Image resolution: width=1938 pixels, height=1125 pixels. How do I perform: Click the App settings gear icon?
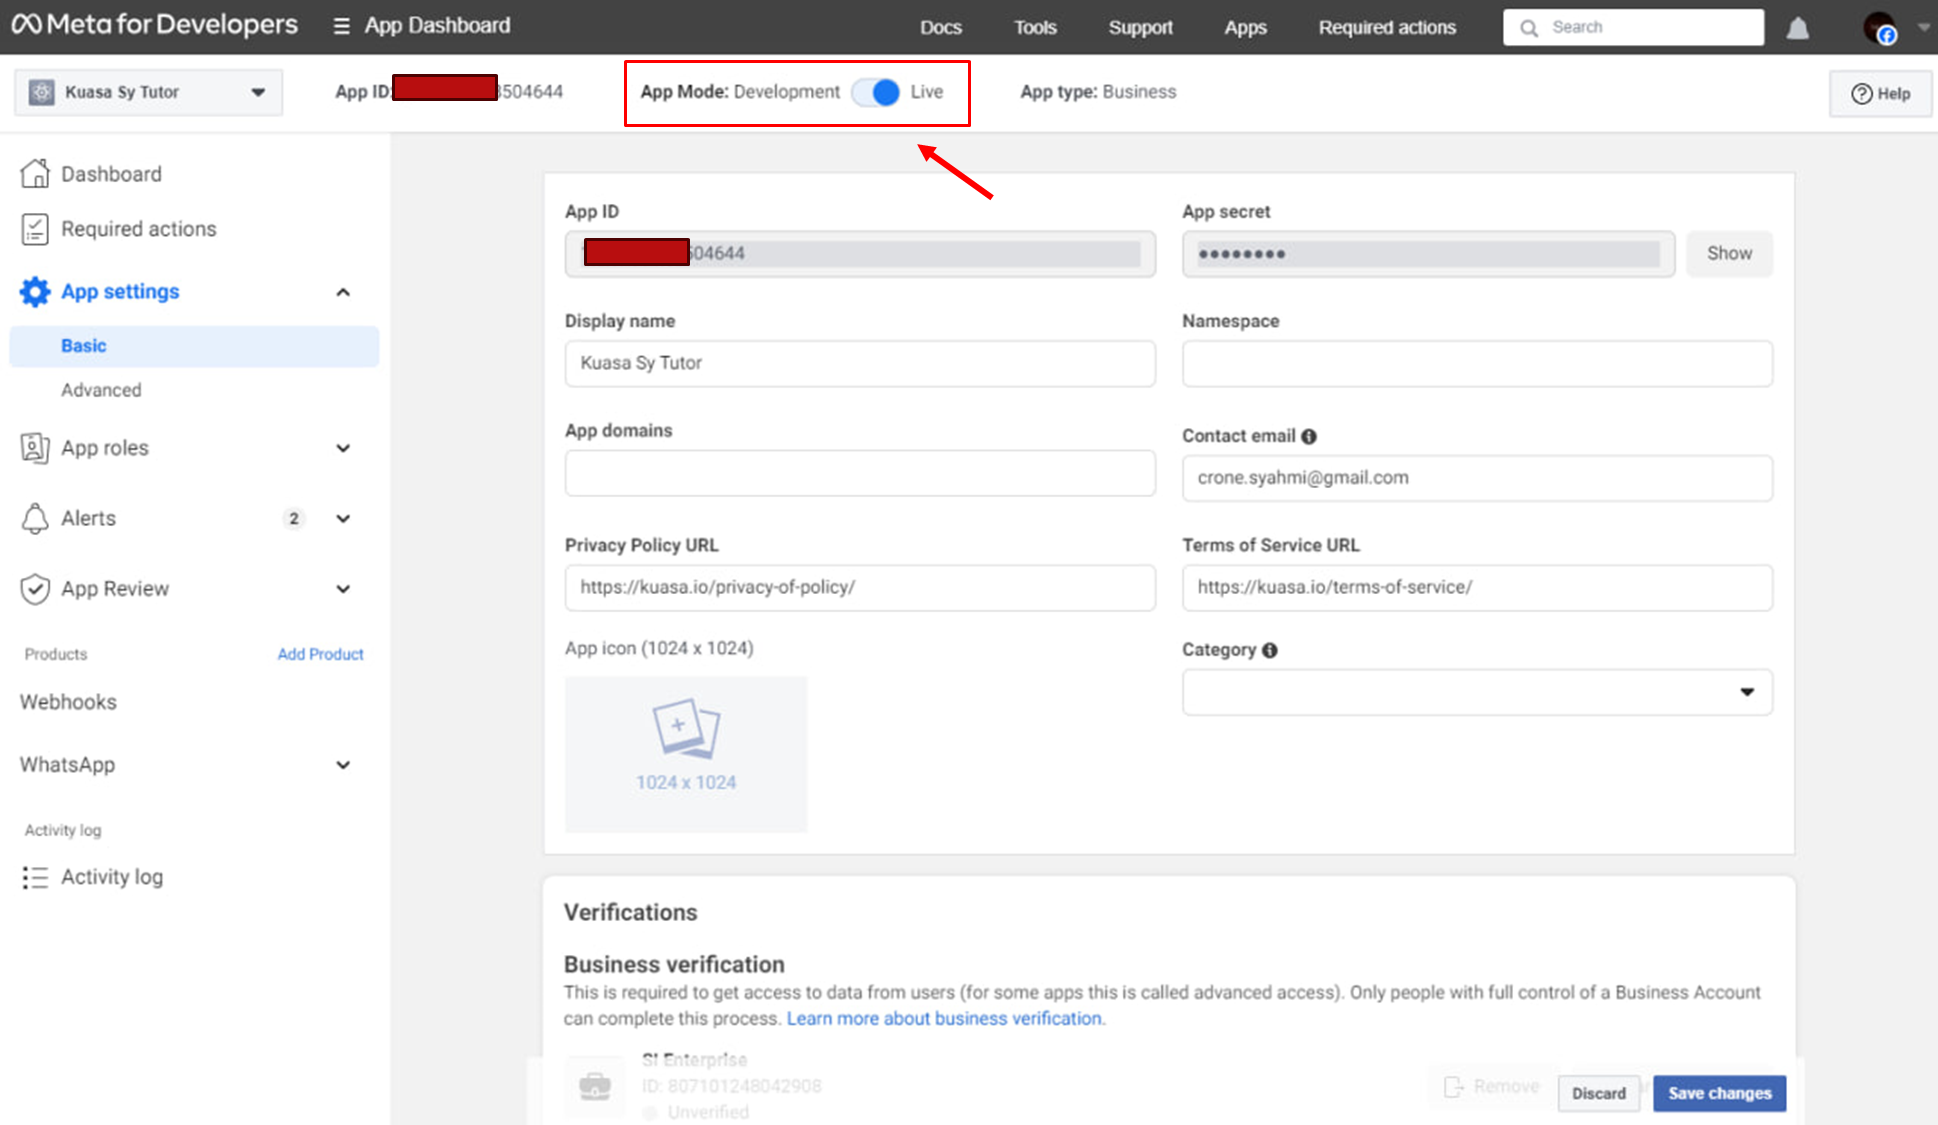[x=35, y=292]
